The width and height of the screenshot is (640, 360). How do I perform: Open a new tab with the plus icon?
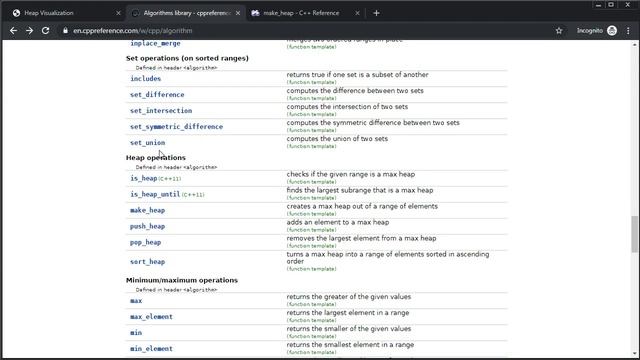point(376,13)
